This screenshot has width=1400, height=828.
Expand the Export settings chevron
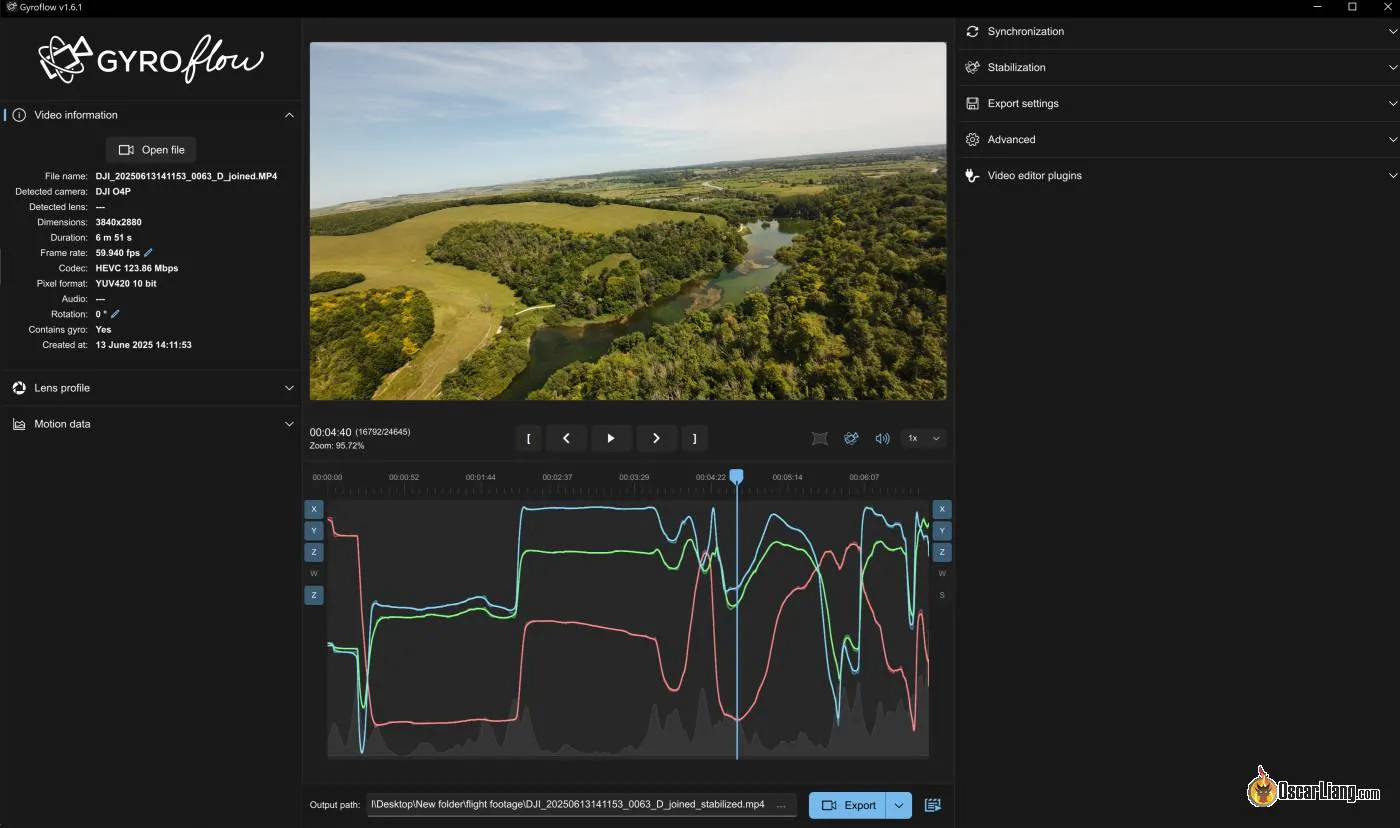coord(1393,104)
